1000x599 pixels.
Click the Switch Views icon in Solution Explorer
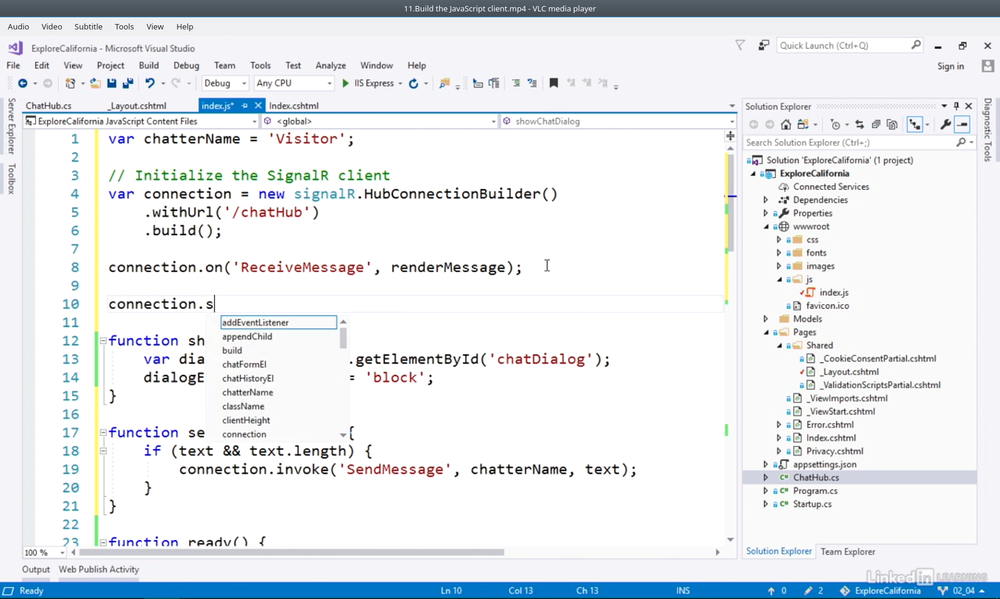pos(802,124)
